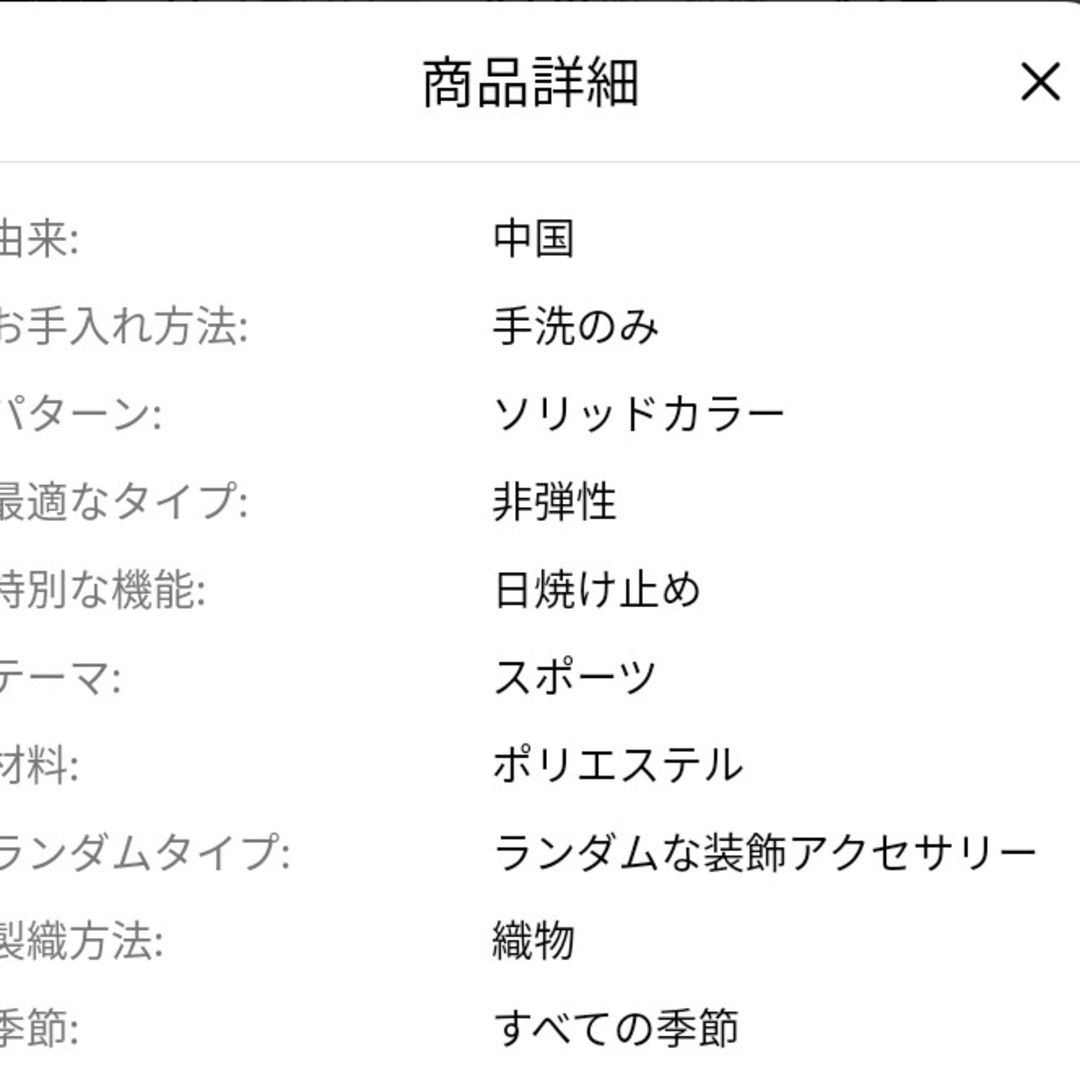Image resolution: width=1080 pixels, height=1080 pixels.
Task: Click the 商品詳細 dialog title
Action: click(x=530, y=83)
